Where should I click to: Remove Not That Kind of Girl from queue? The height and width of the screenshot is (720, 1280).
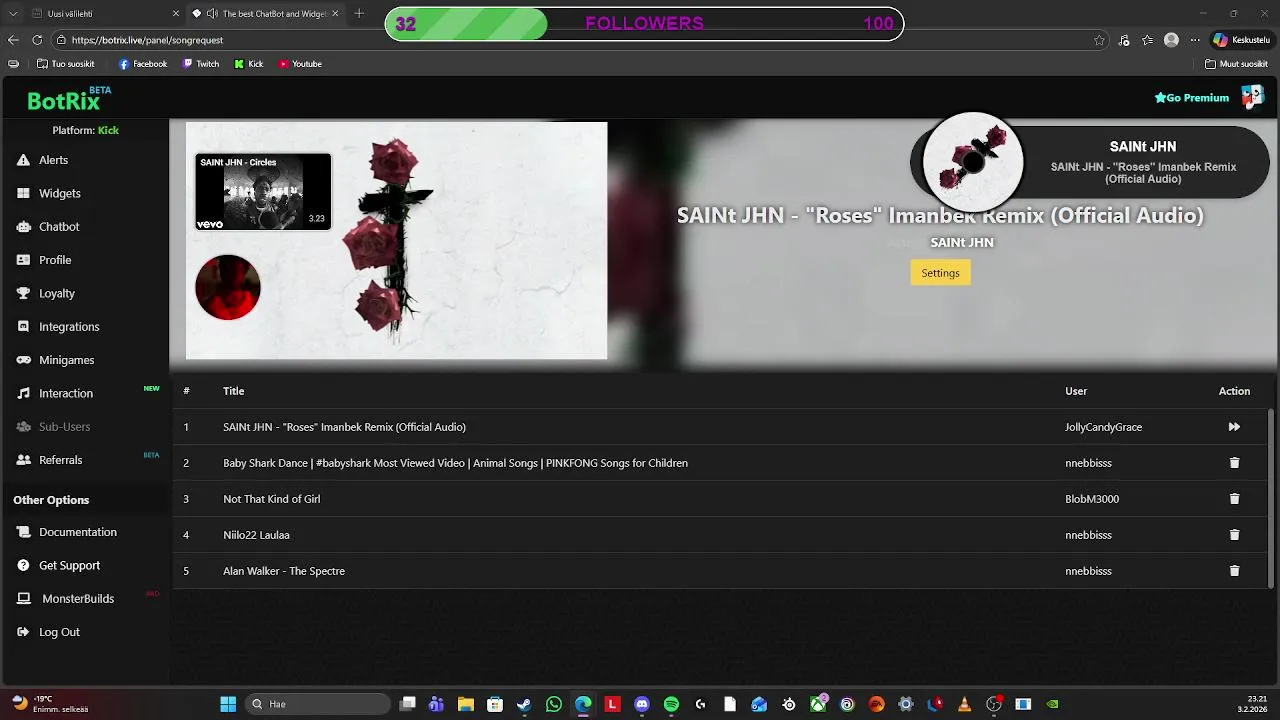1234,499
